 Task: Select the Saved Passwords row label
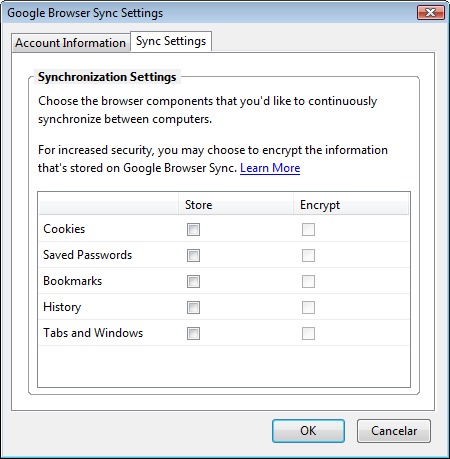click(88, 255)
